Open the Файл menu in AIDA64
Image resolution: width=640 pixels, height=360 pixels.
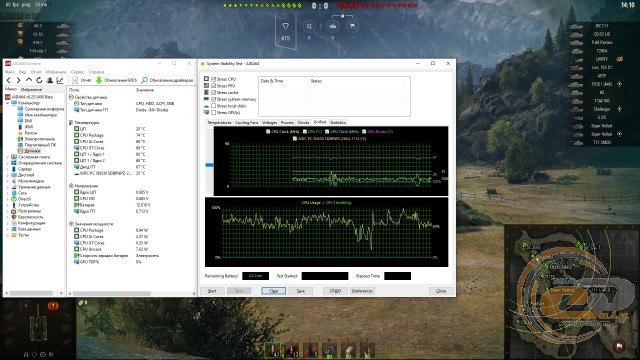coord(10,72)
